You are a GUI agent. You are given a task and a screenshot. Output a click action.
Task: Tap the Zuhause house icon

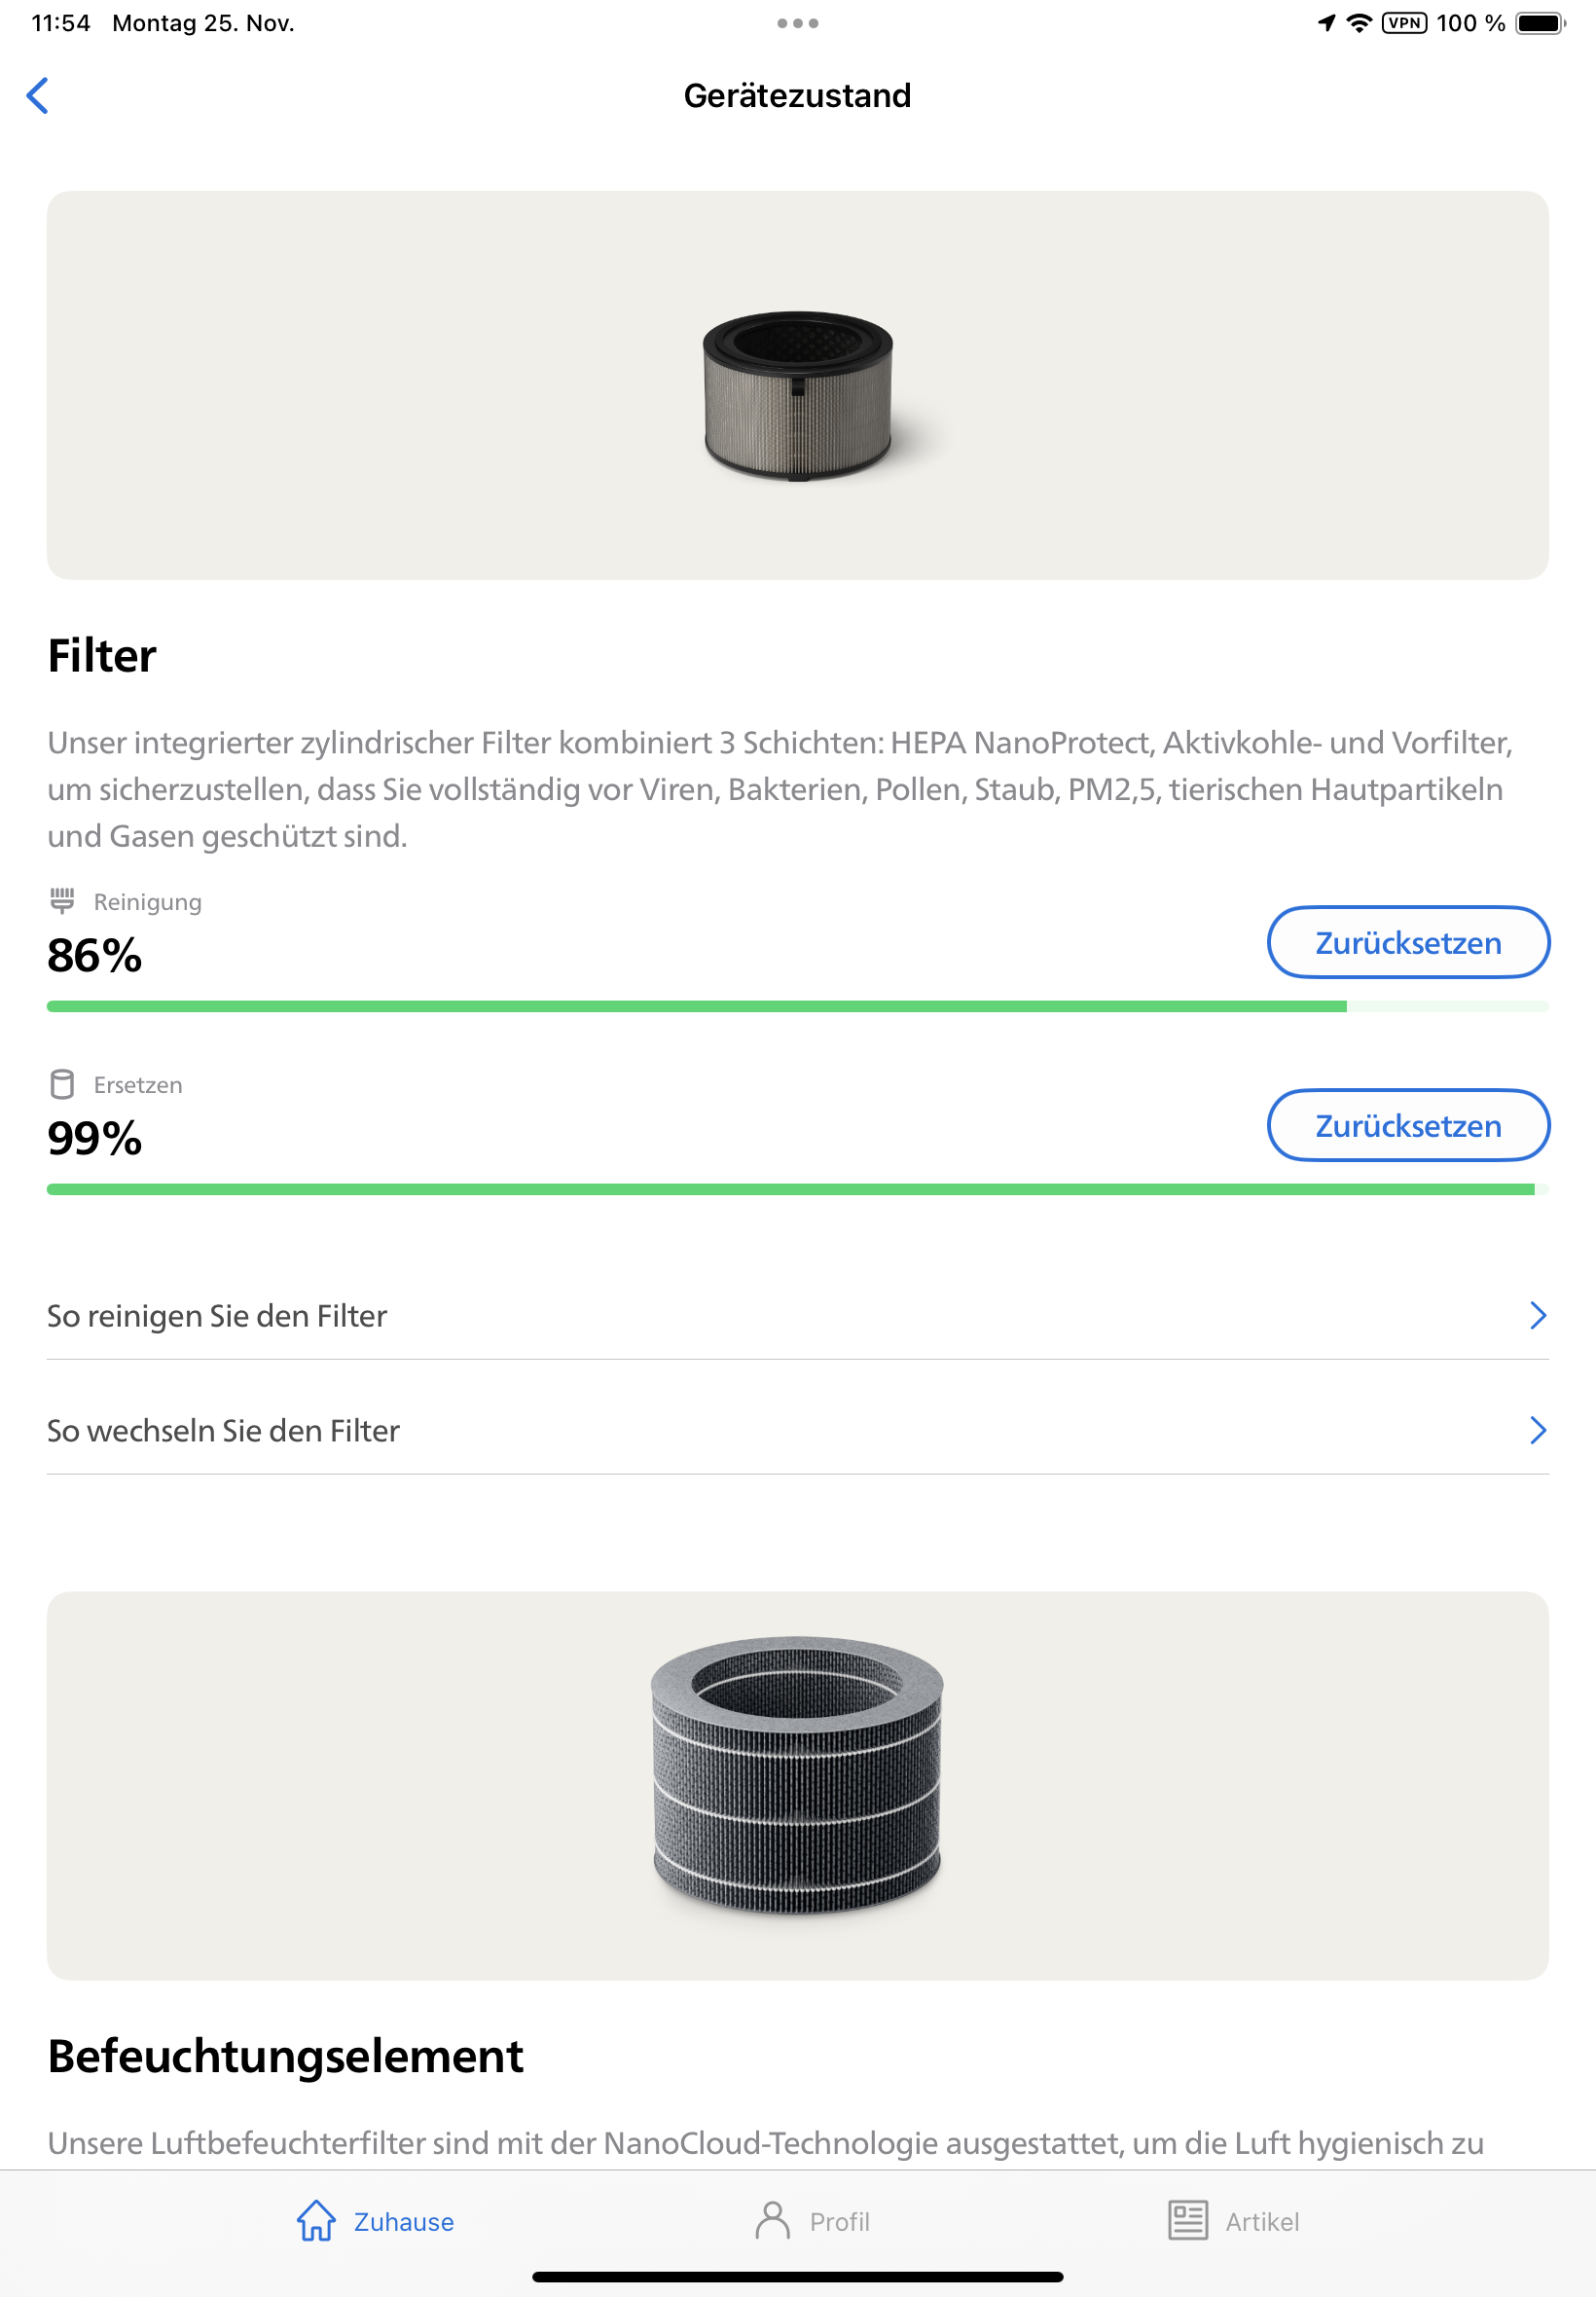316,2220
